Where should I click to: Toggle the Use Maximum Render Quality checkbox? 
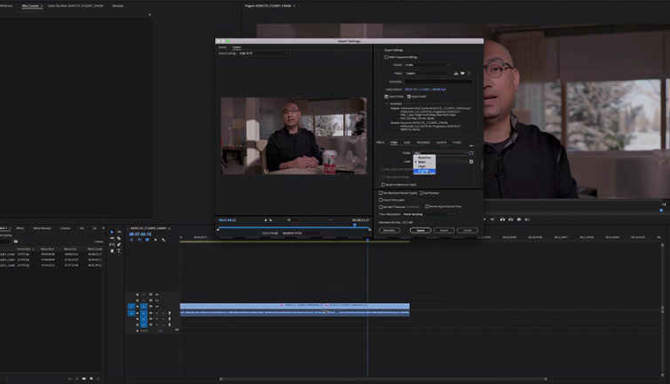[381, 193]
